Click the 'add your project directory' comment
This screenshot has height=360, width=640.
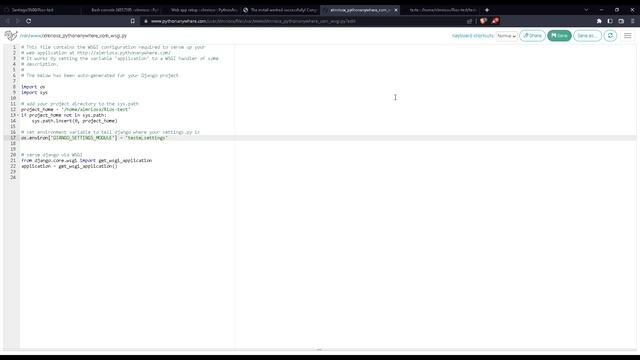point(80,104)
